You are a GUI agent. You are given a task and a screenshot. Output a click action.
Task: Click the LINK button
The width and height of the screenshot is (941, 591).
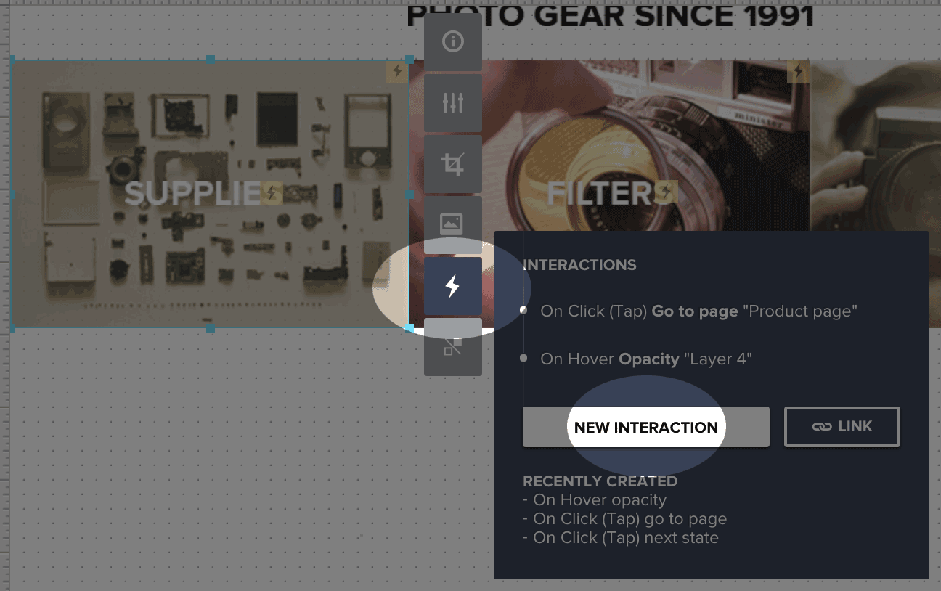pyautogui.click(x=841, y=427)
